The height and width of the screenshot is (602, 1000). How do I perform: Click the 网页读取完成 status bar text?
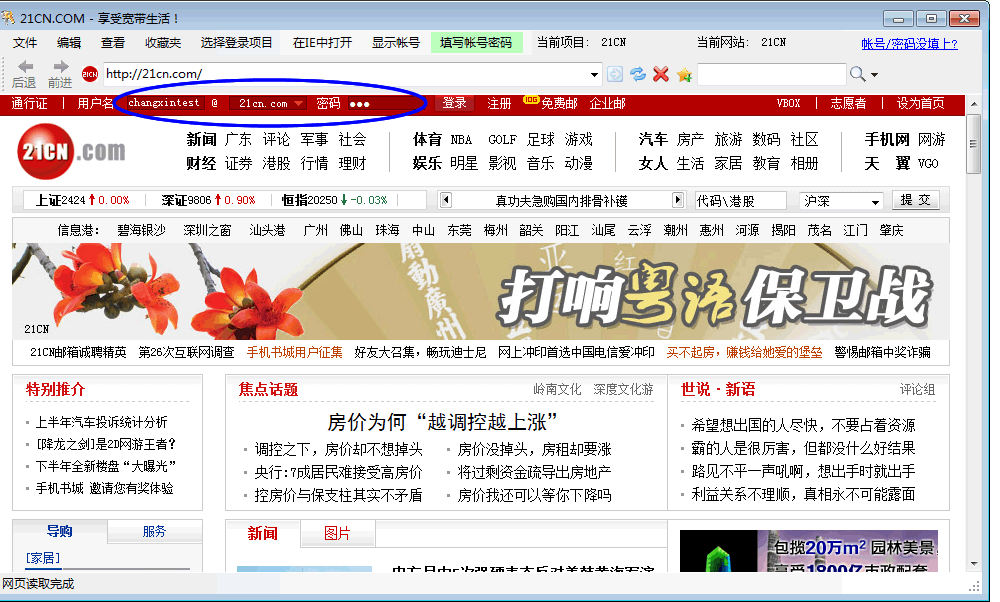click(x=38, y=584)
